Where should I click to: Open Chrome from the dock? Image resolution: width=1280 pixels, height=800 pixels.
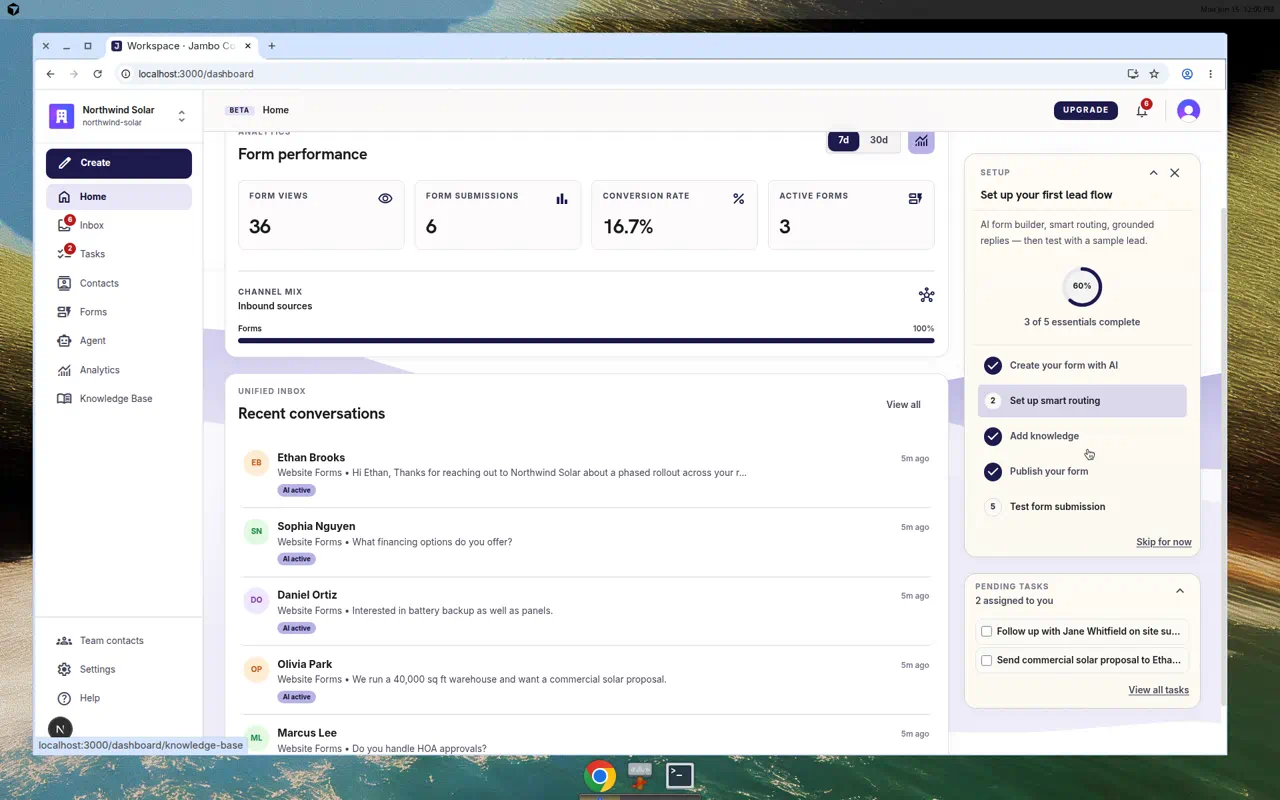coord(600,776)
